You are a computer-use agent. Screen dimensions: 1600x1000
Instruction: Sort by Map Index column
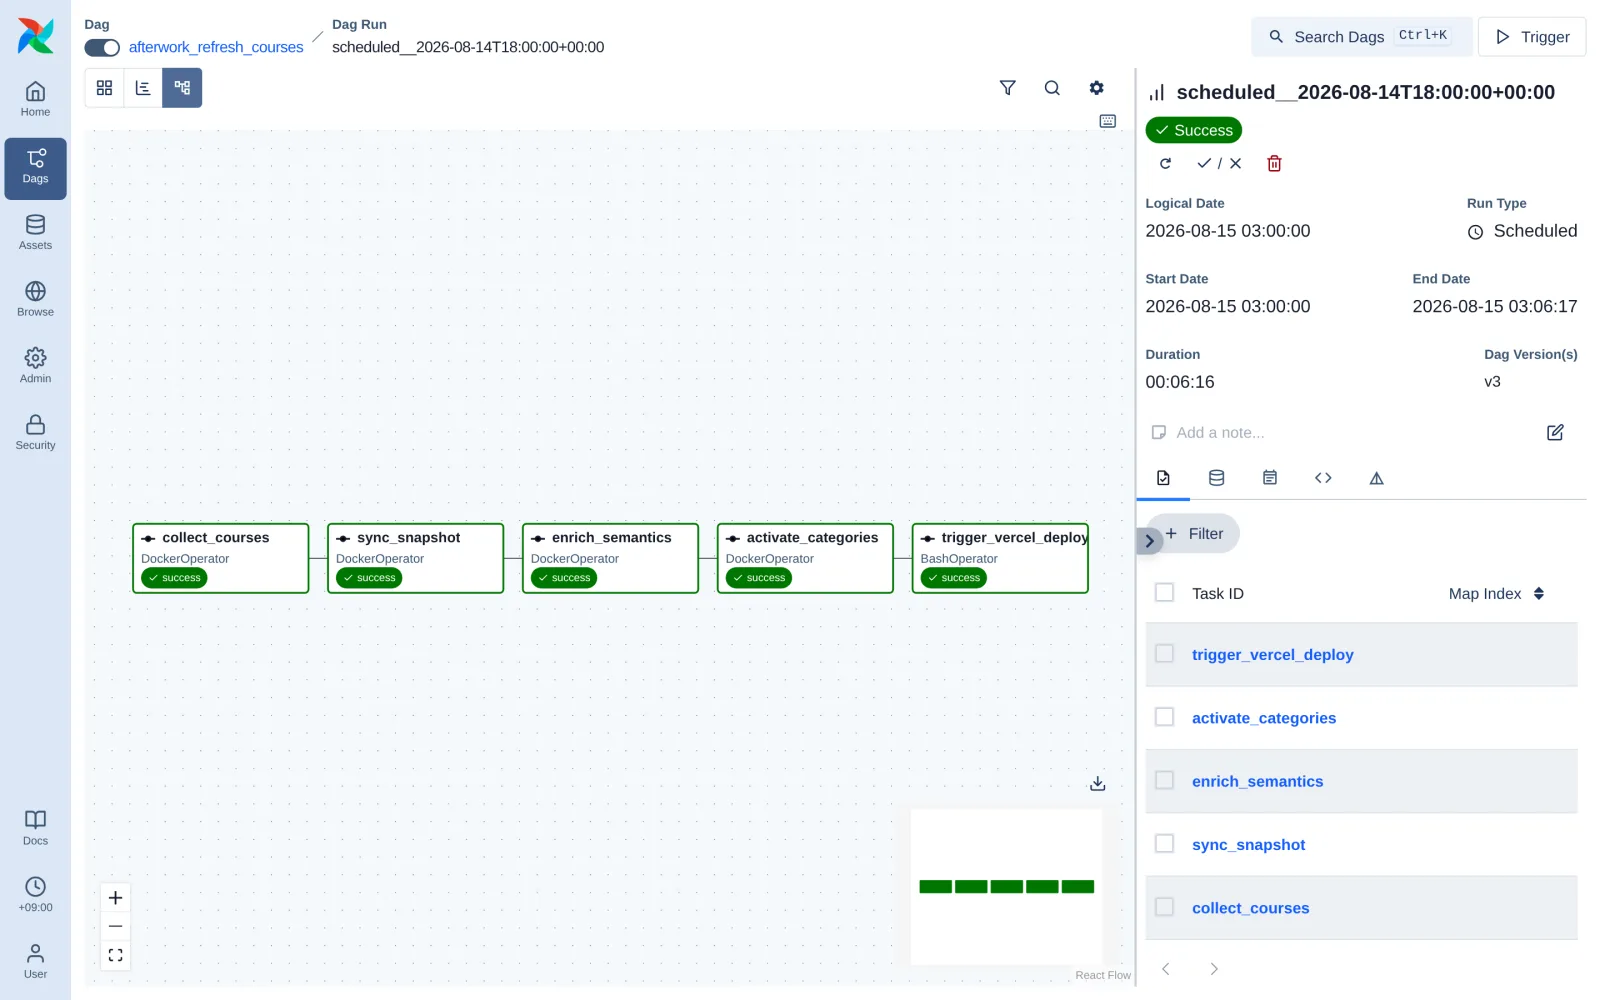click(x=1497, y=594)
